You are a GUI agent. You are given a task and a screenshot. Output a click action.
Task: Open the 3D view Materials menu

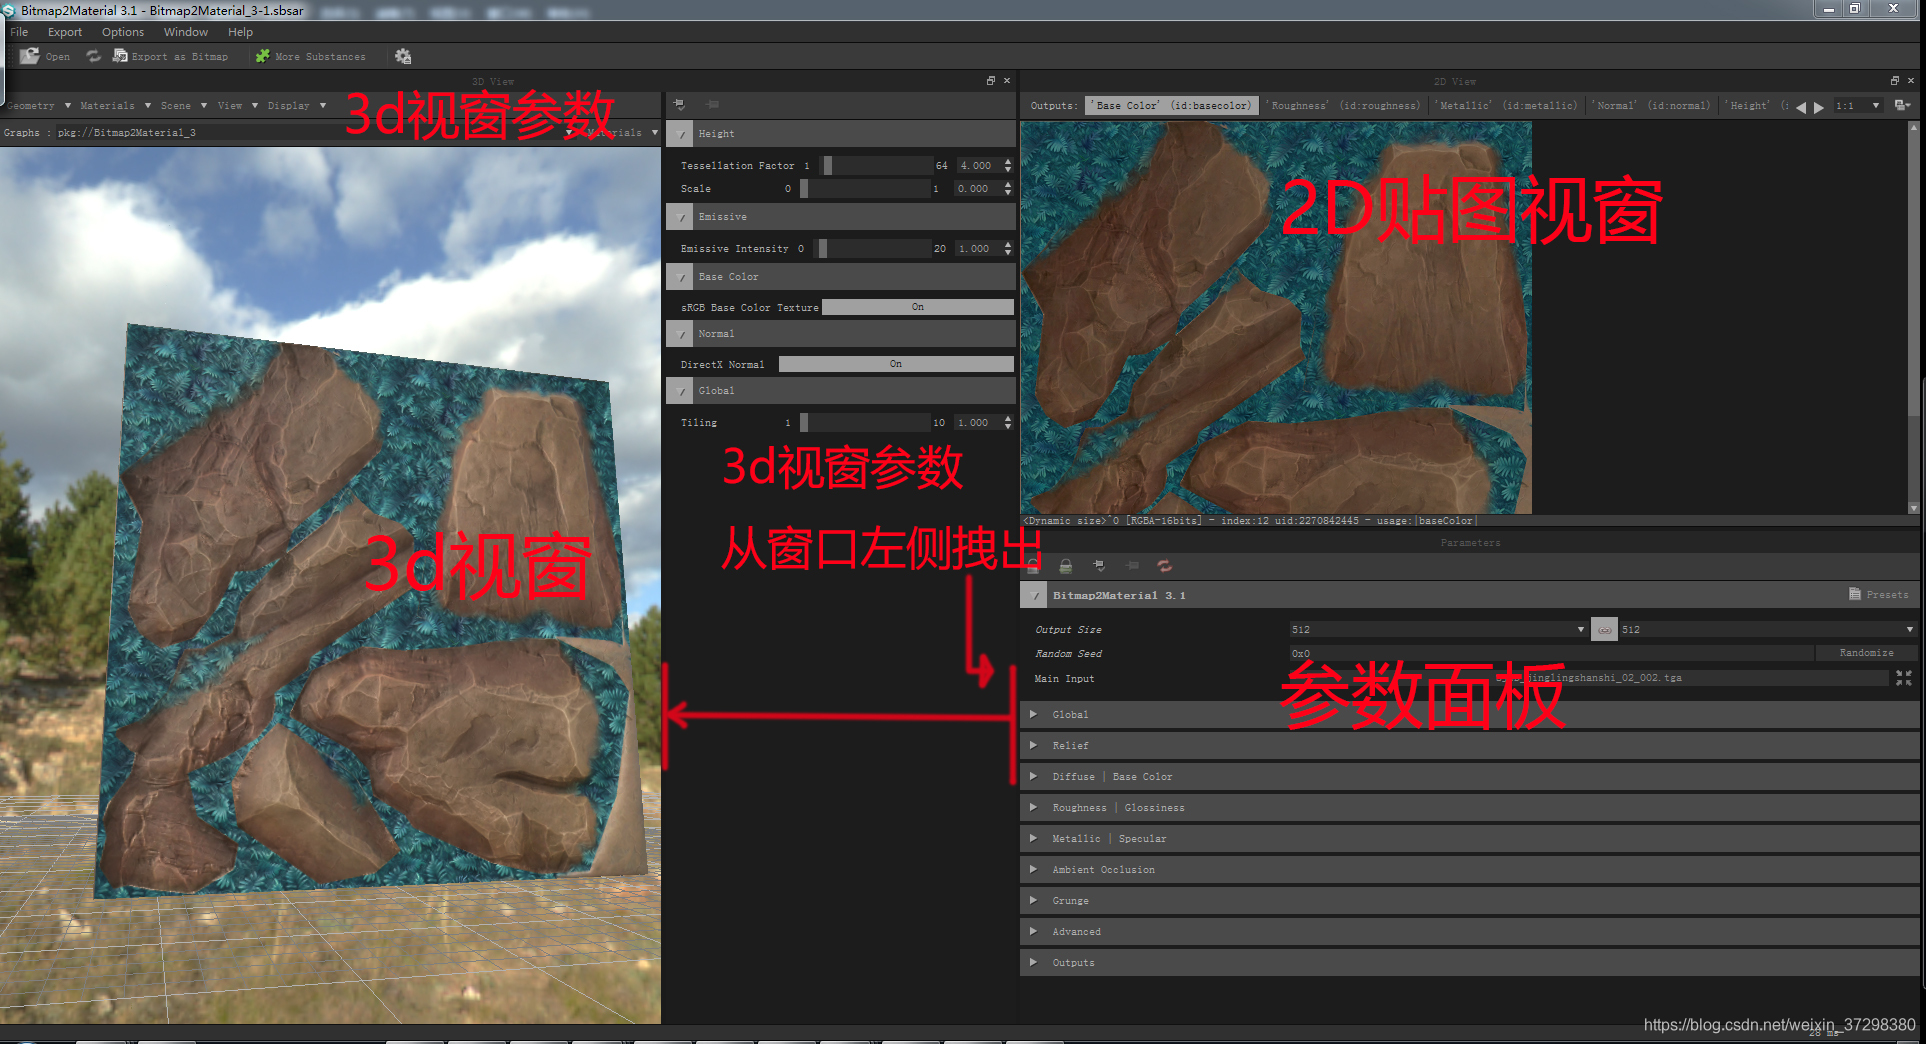115,106
